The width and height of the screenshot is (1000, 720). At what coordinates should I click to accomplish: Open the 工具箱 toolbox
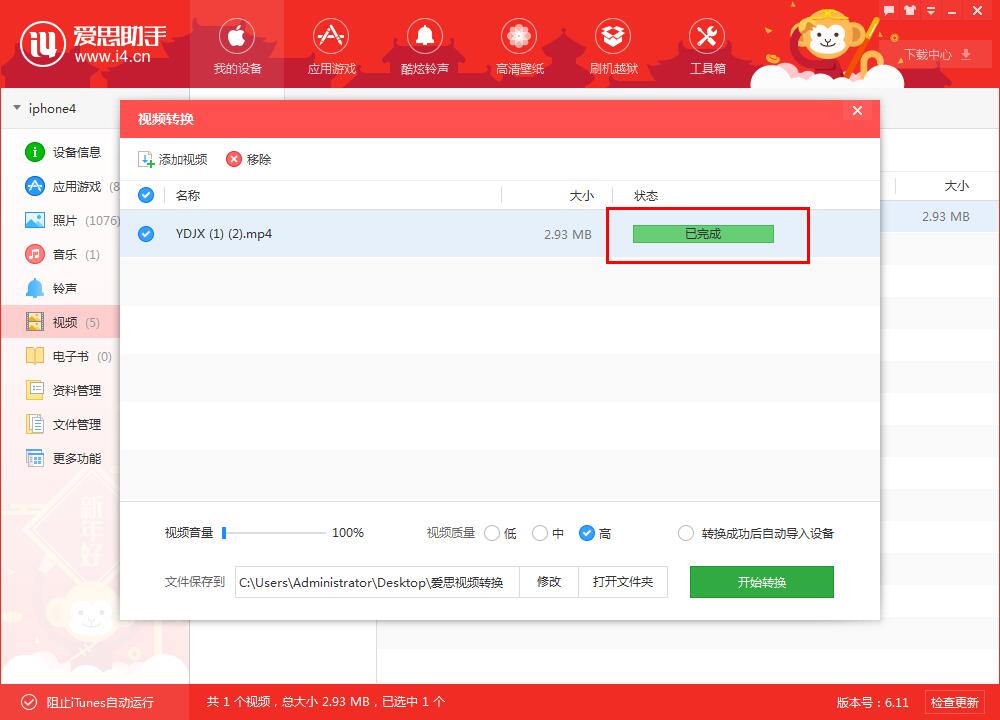tap(707, 45)
